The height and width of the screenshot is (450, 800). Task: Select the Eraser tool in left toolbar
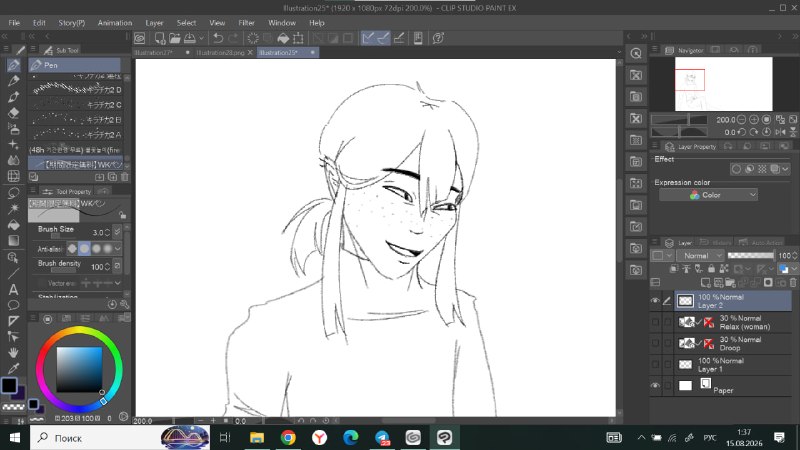click(14, 113)
